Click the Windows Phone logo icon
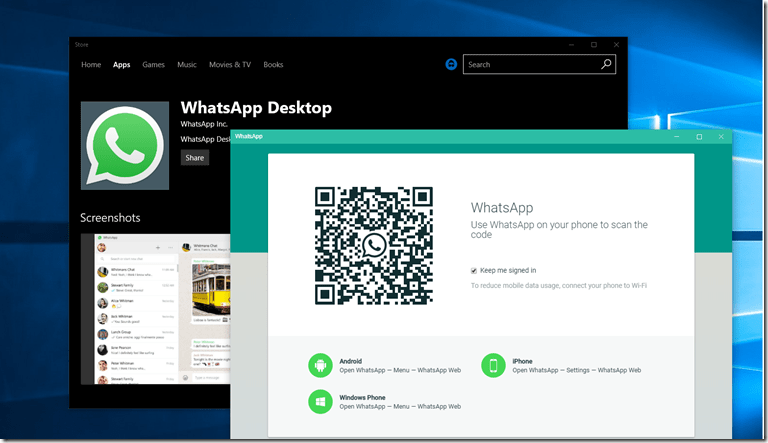Viewport: 768px width, 443px height. coord(320,402)
